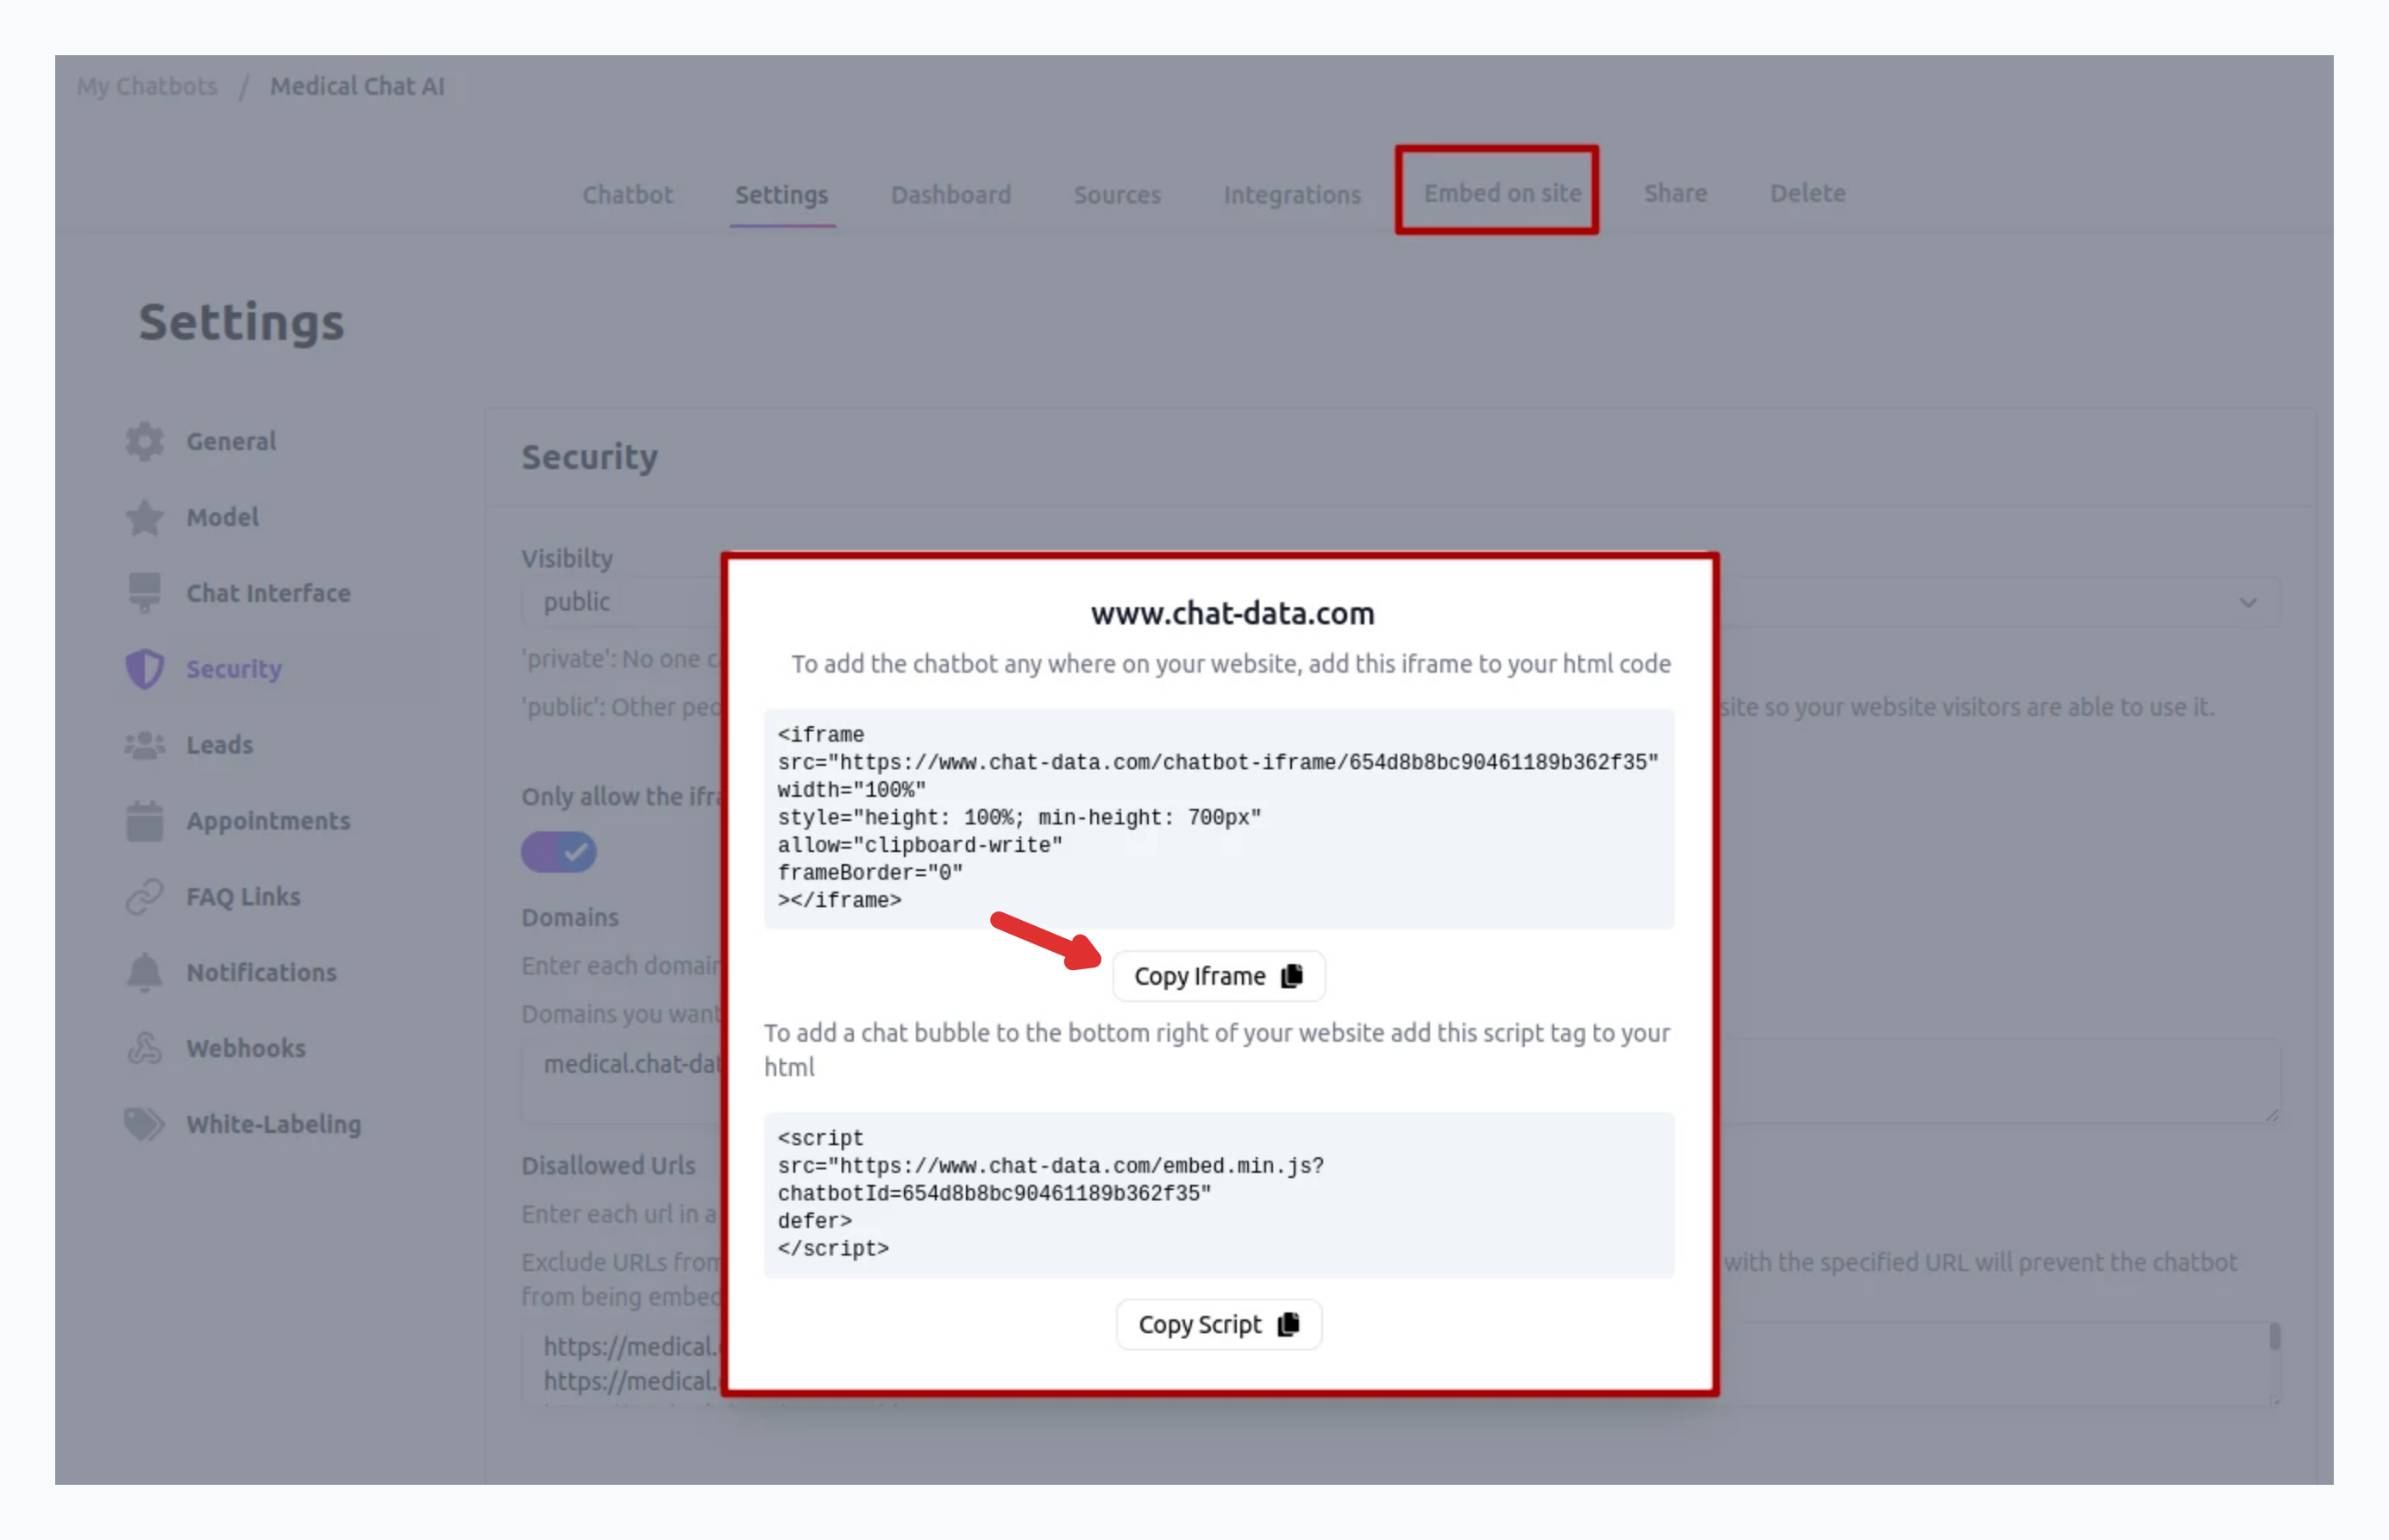The width and height of the screenshot is (2389, 1540).
Task: Click clipboard icon beside Copy Script
Action: click(1288, 1324)
